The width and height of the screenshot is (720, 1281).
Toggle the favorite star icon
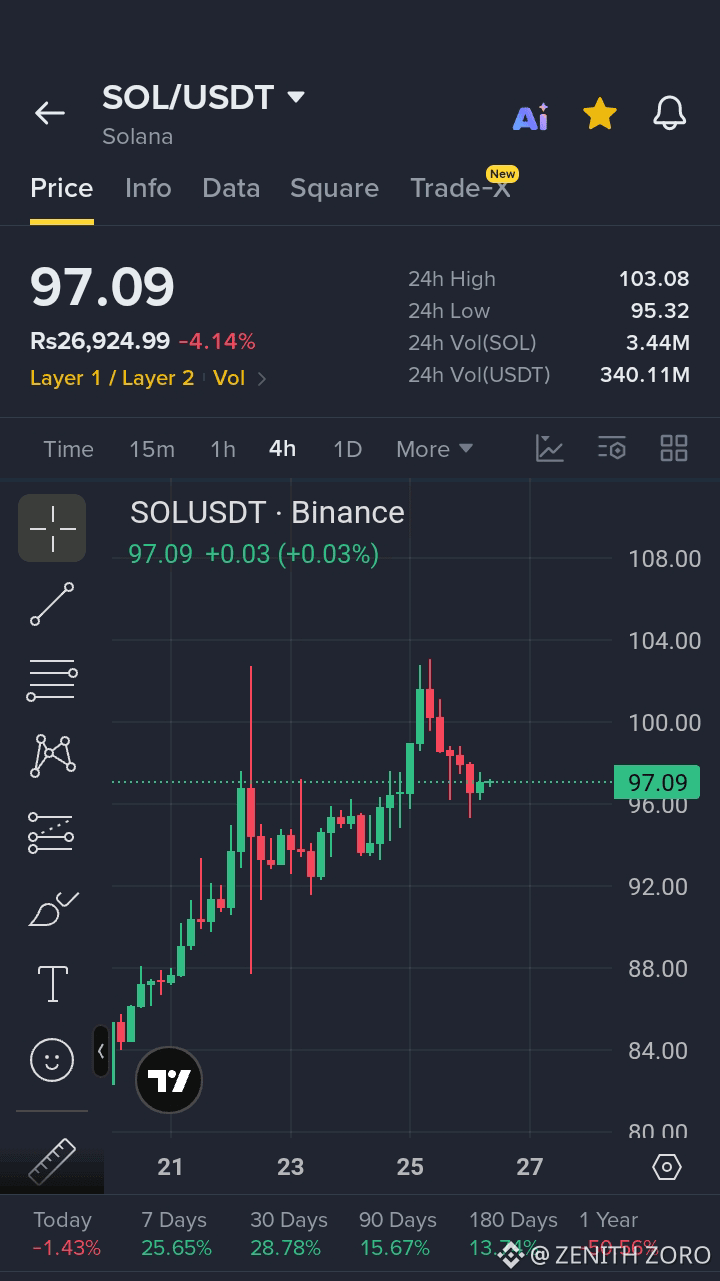point(599,114)
